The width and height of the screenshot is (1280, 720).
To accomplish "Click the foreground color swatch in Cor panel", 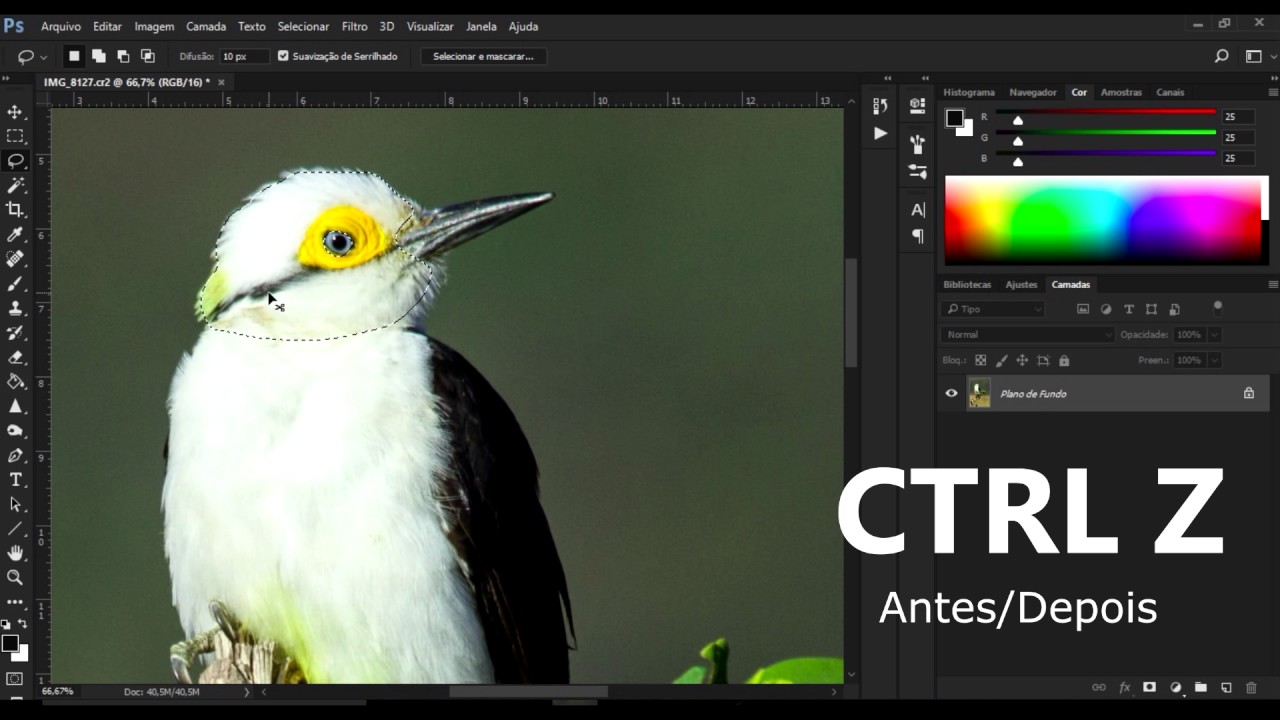I will tap(954, 118).
